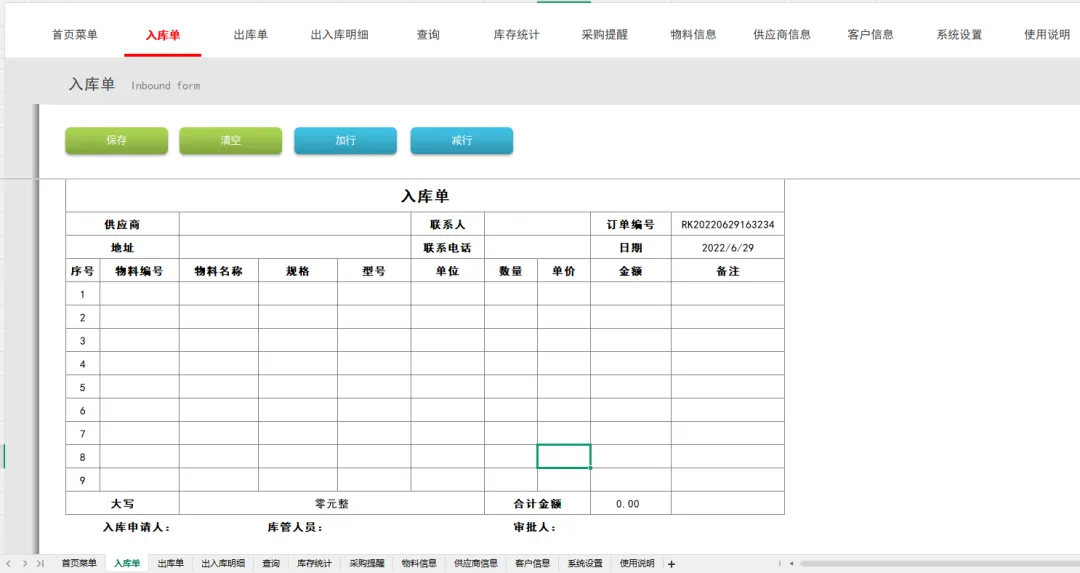1080x573 pixels.
Task: Select the 联系电话 input cell
Action: 537,247
